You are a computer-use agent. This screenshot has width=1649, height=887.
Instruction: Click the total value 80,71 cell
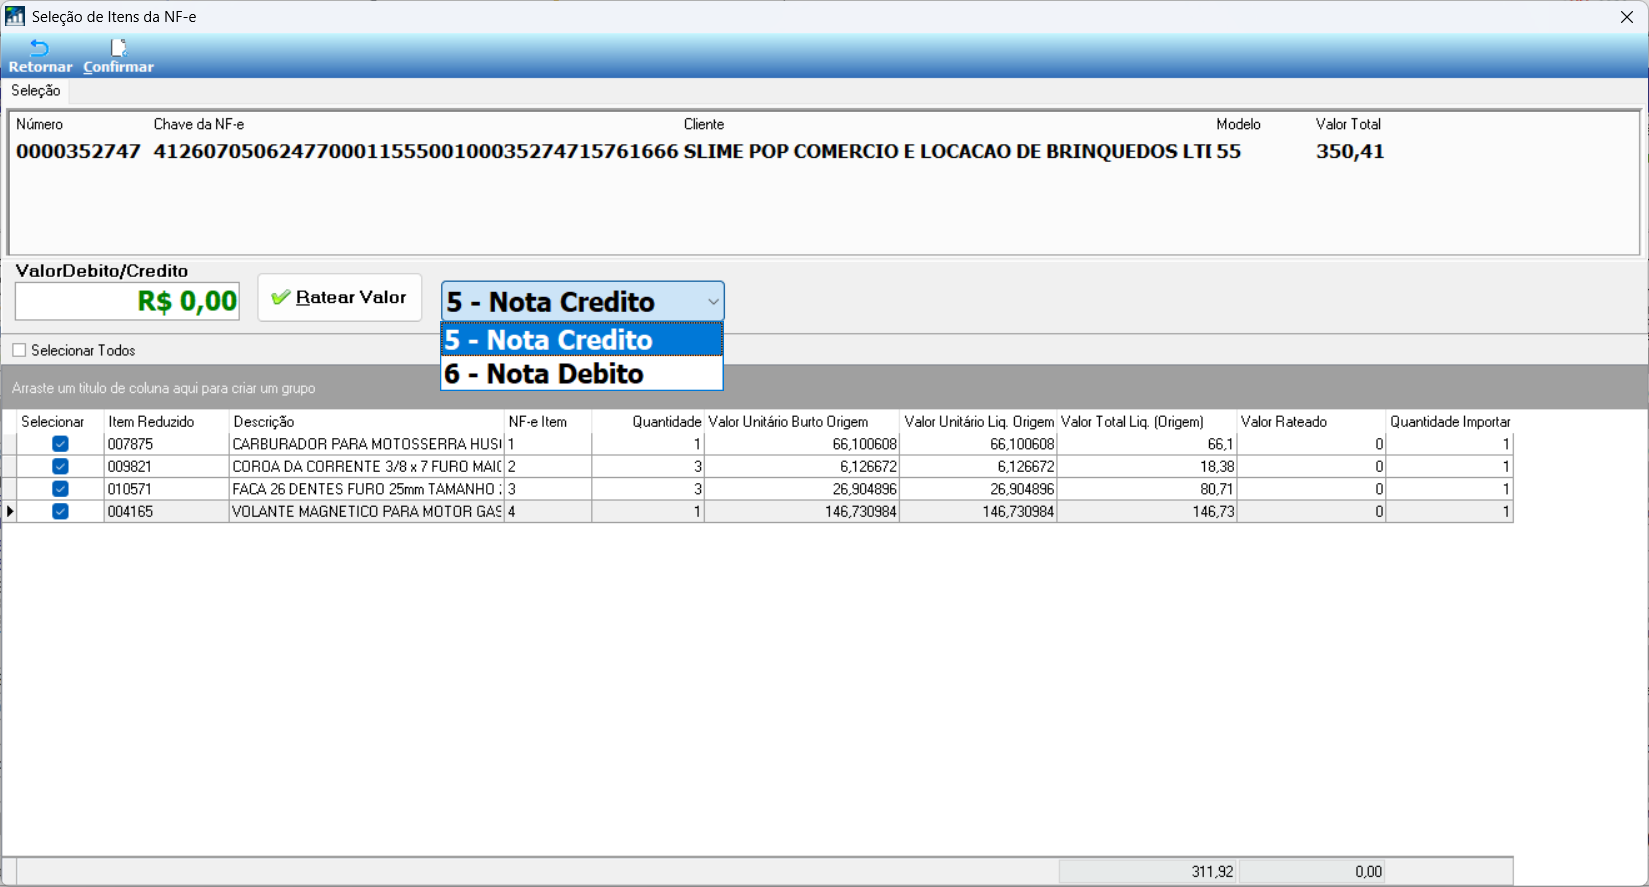pos(1147,489)
